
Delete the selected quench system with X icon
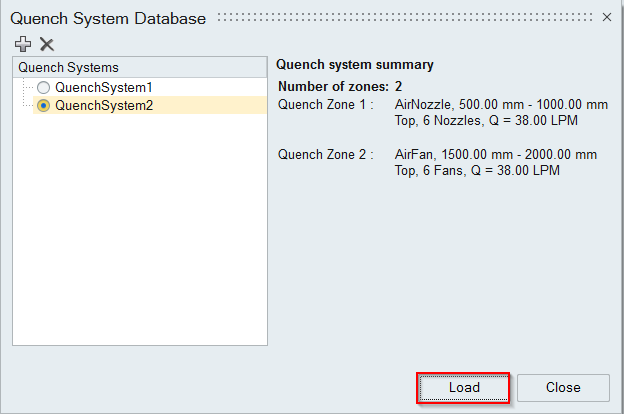click(x=46, y=44)
